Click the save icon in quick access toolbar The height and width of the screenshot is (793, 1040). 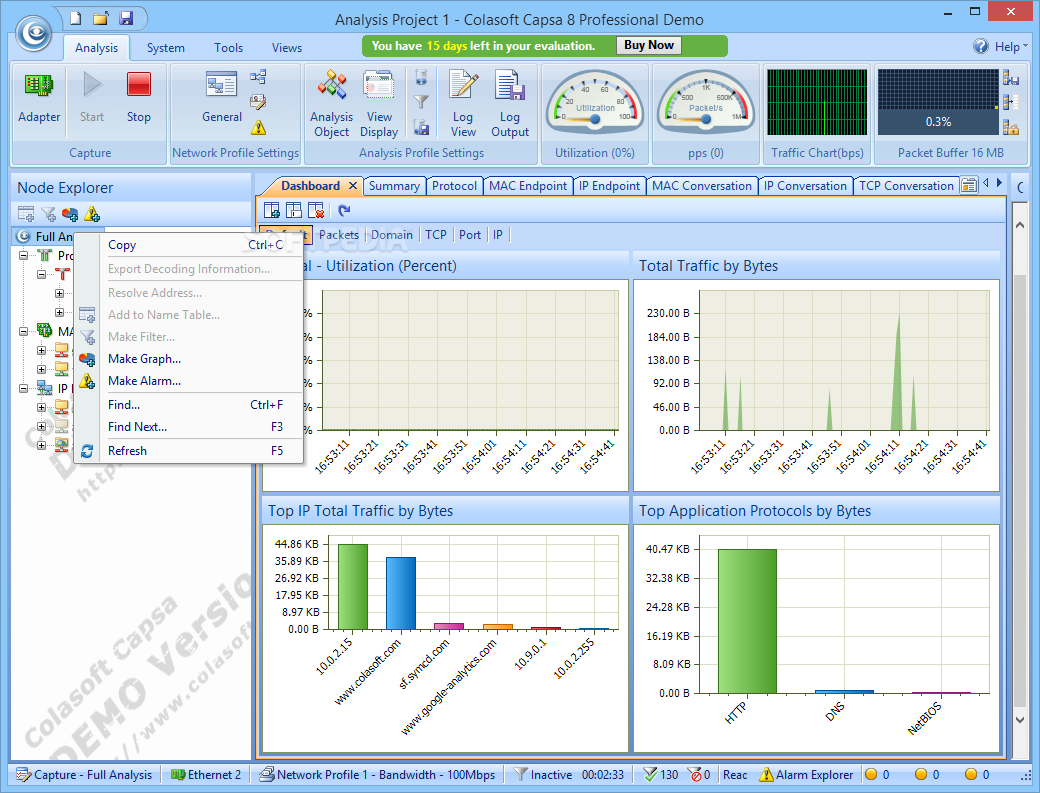click(x=126, y=18)
